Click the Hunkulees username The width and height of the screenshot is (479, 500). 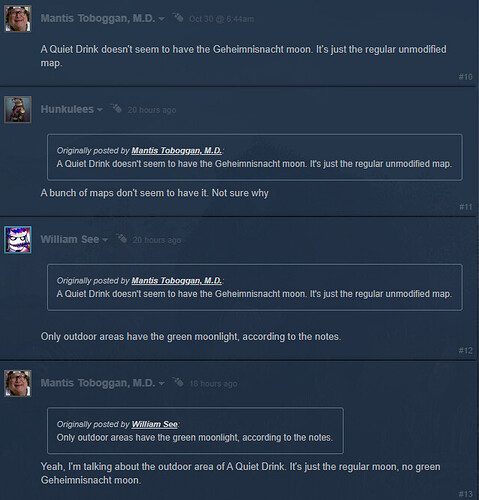click(x=67, y=109)
